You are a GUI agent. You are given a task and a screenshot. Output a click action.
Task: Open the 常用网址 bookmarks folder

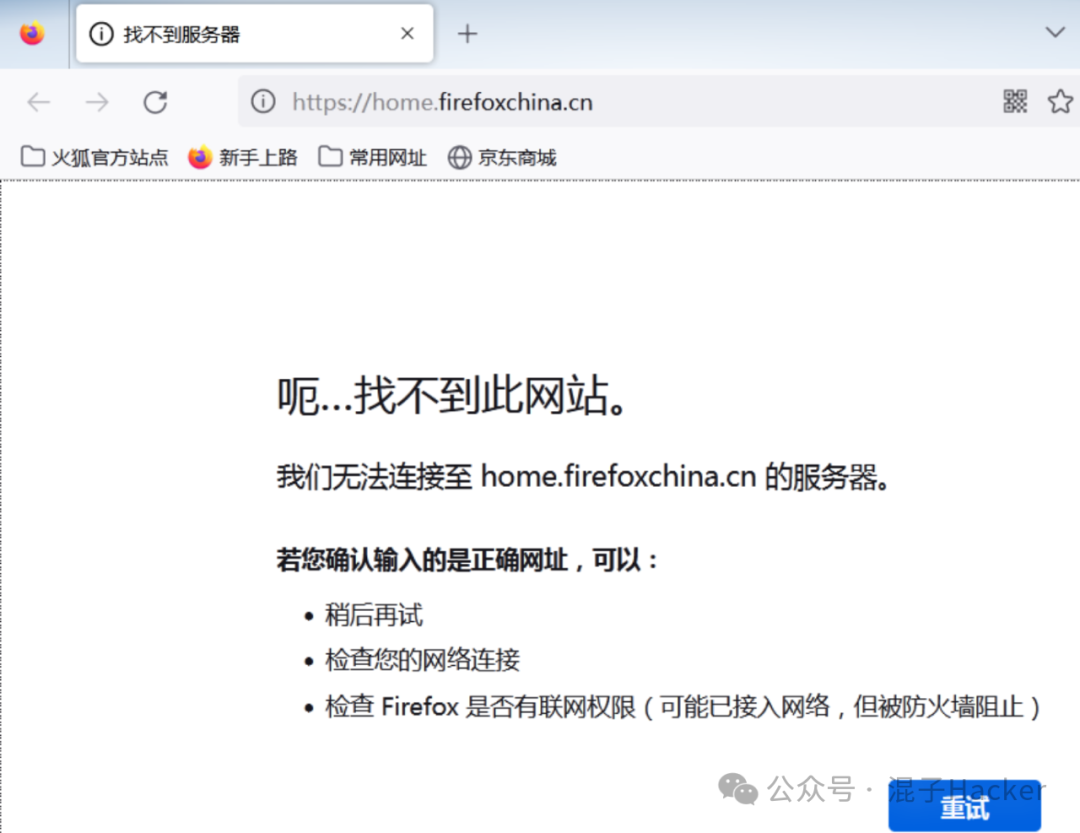373,157
